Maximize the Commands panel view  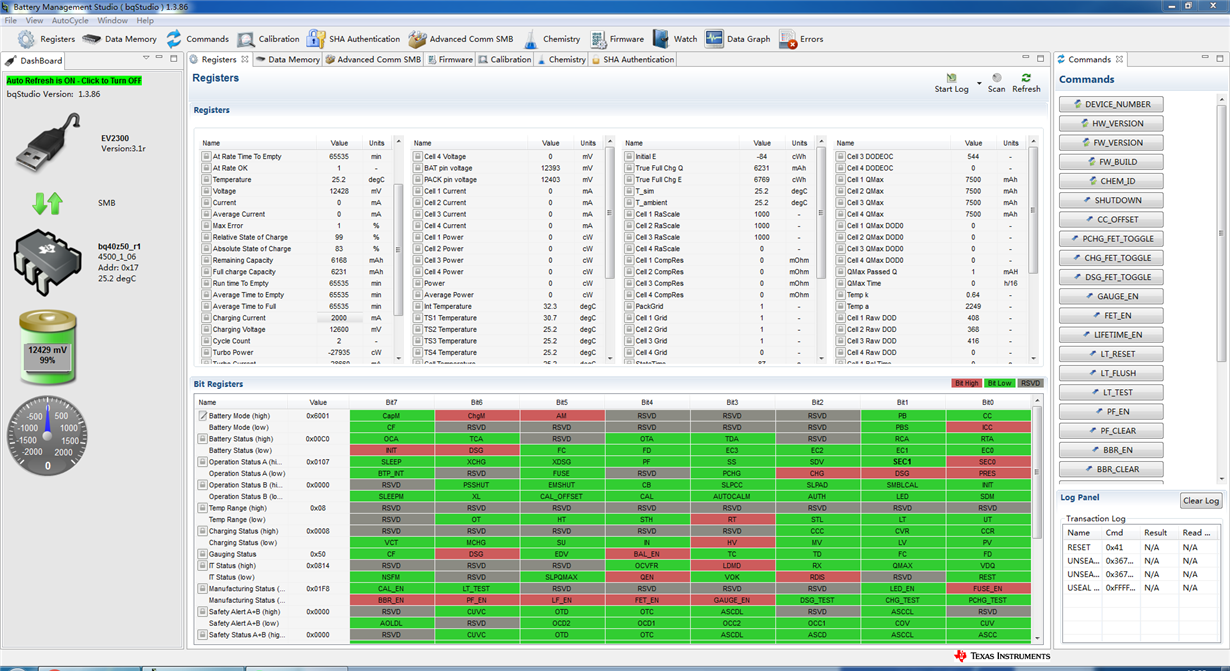coord(1219,59)
